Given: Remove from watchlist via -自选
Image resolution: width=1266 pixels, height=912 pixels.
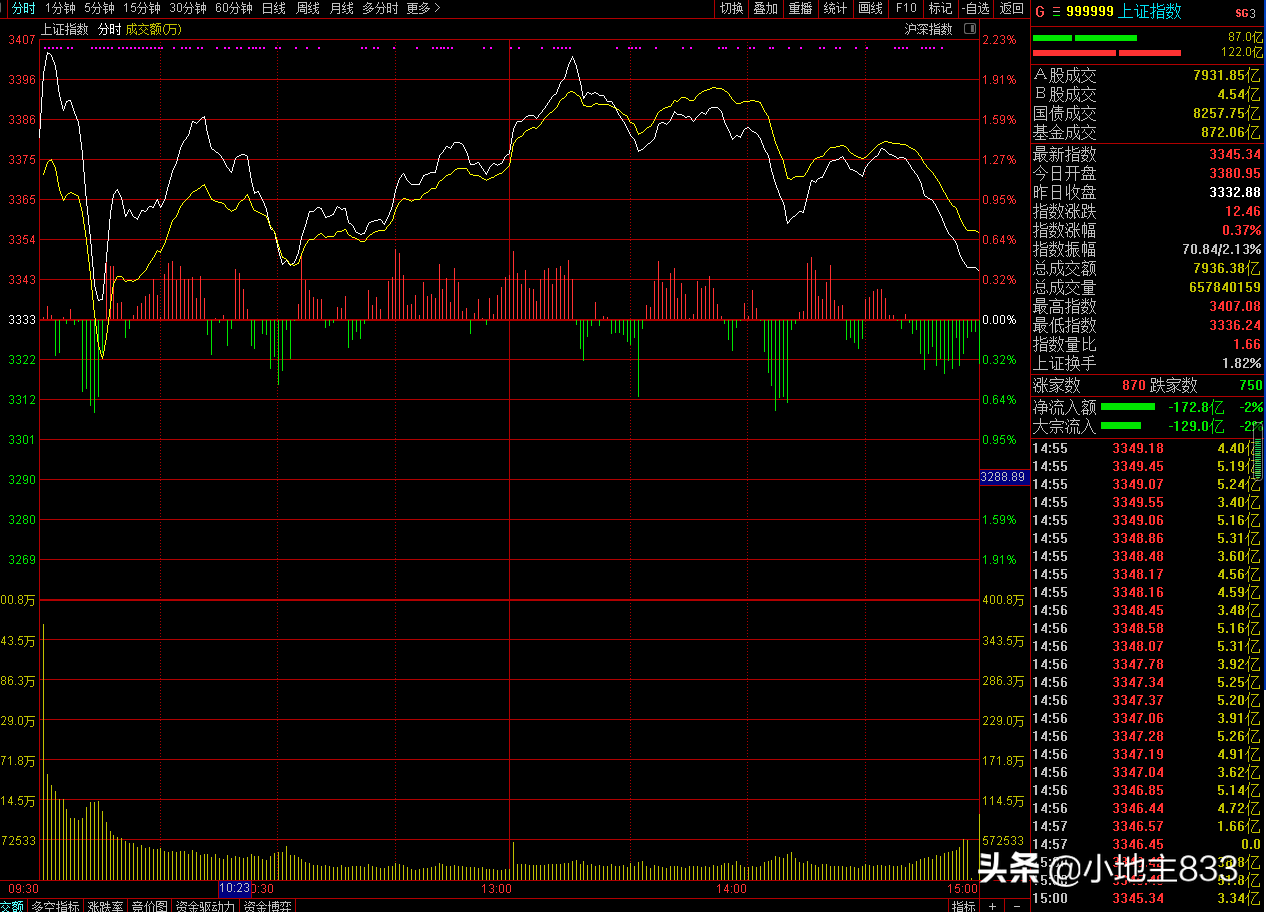Looking at the screenshot, I should point(974,8).
